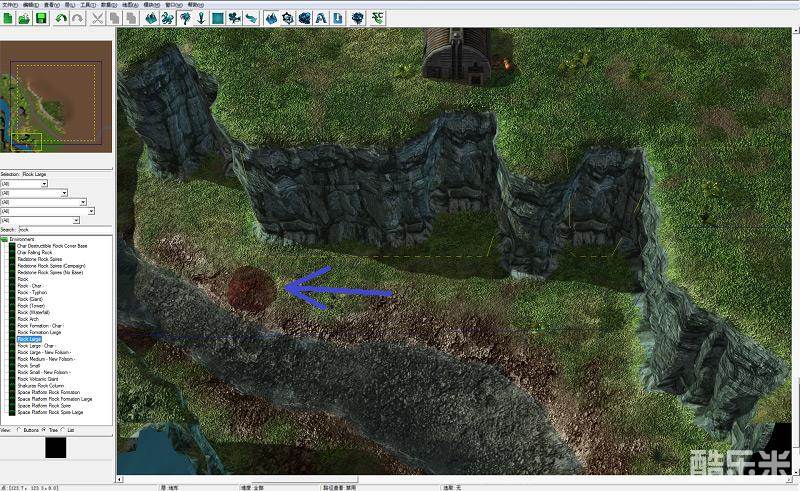Switch palette view to Buttons

tap(20, 430)
